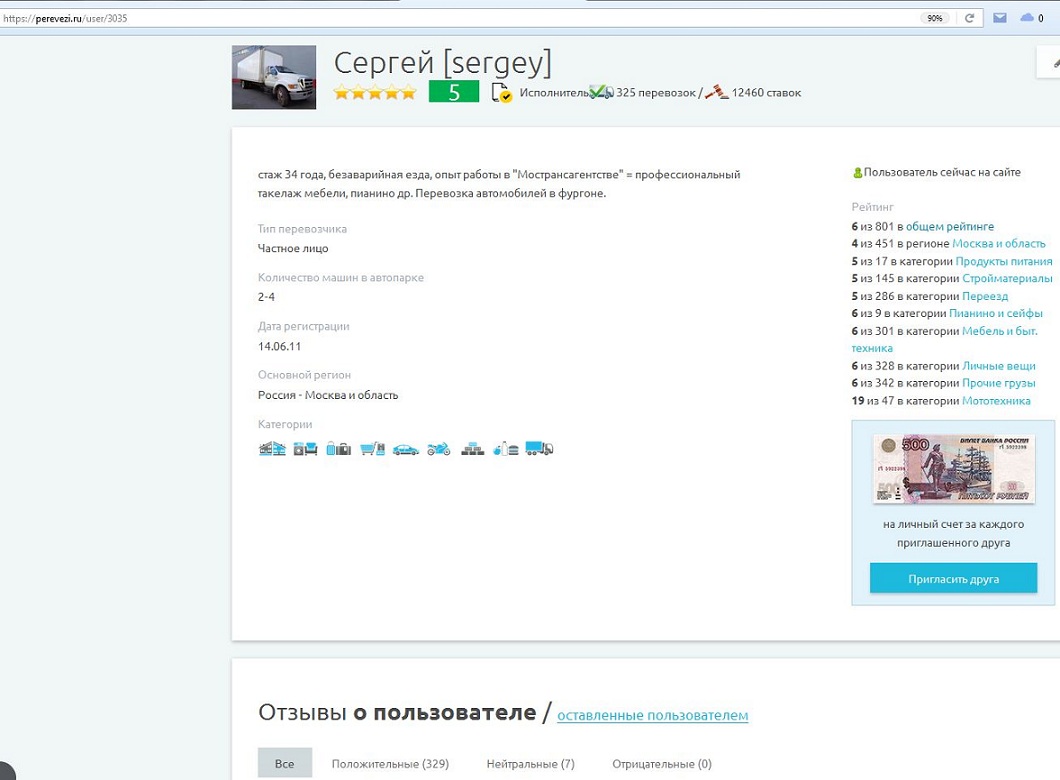Select the Отрицательные (0) reviews tab

click(x=661, y=764)
